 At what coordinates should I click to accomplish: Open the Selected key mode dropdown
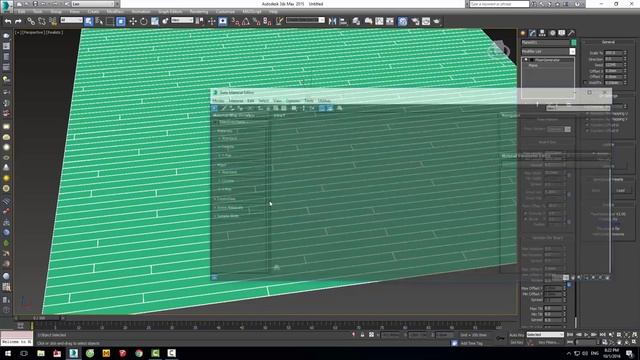coord(545,335)
